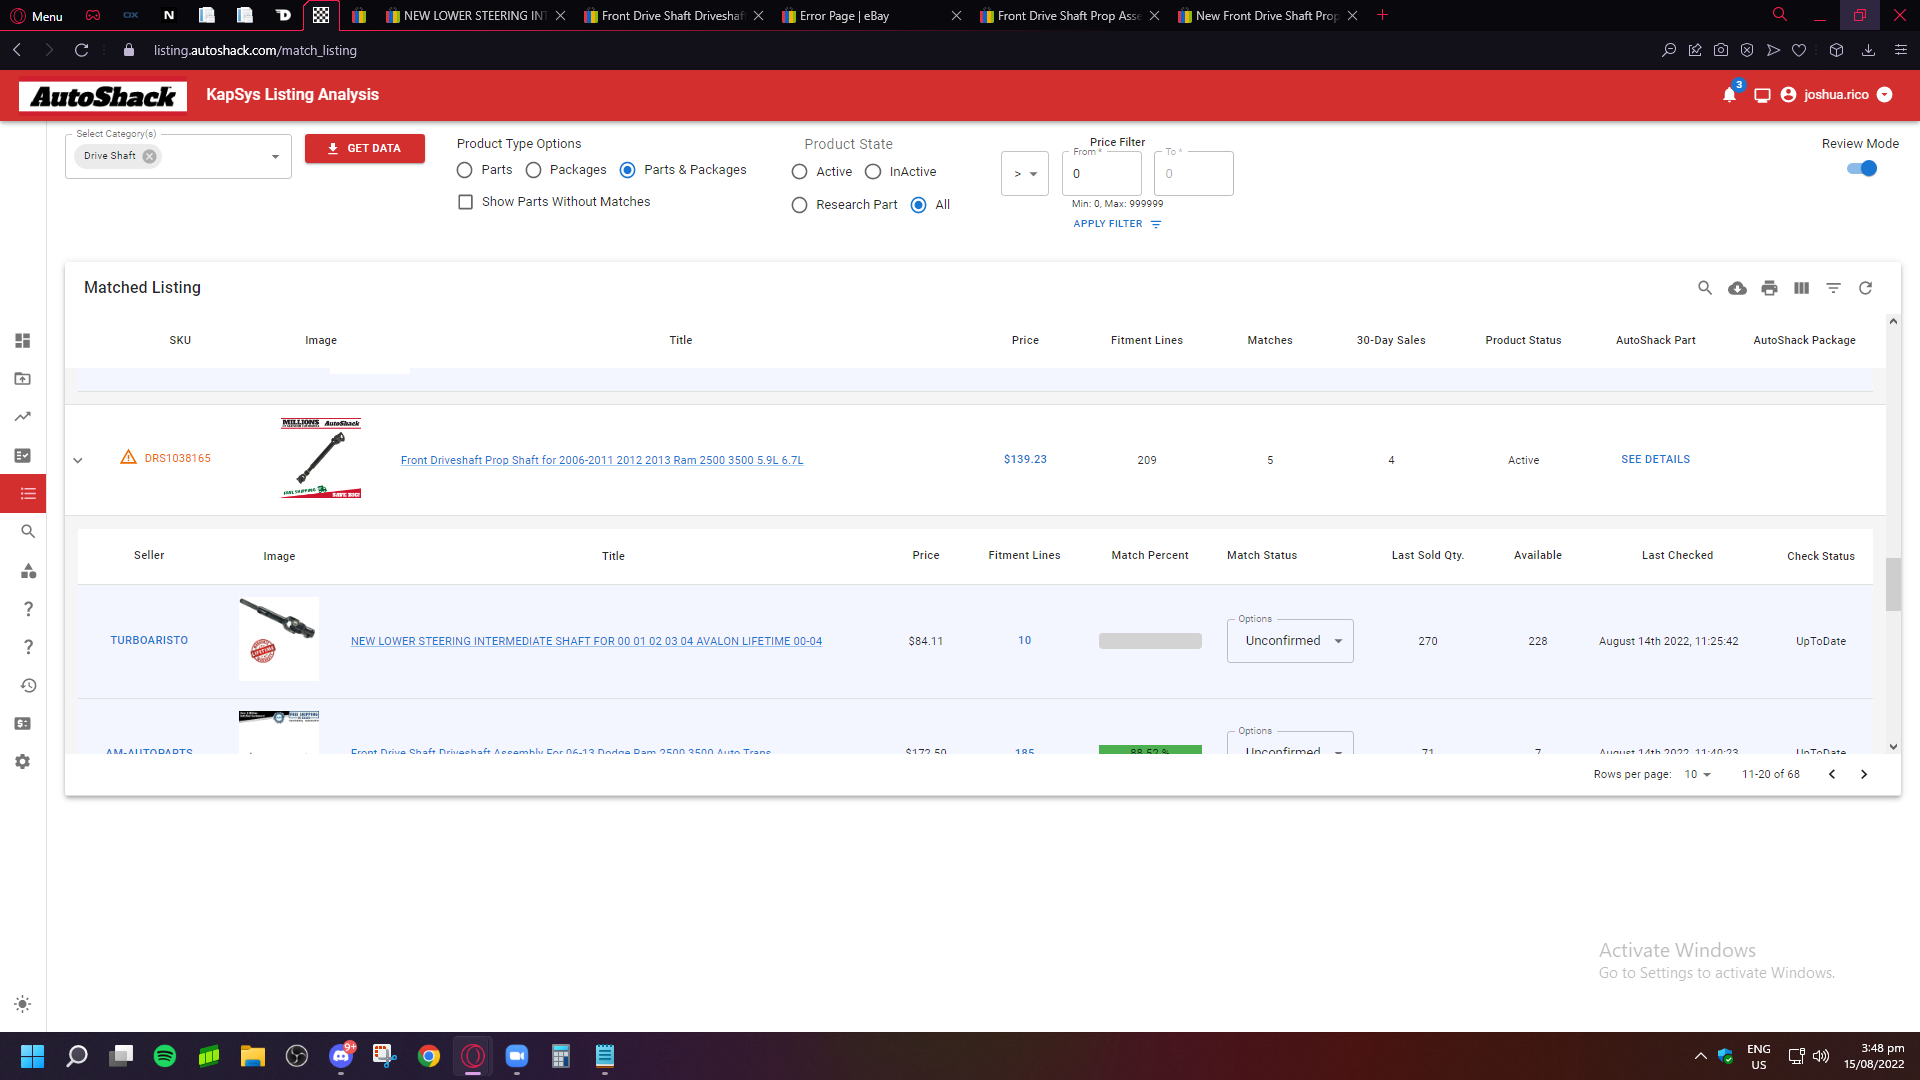Open the rows per page dropdown
The height and width of the screenshot is (1080, 1920).
click(1697, 775)
